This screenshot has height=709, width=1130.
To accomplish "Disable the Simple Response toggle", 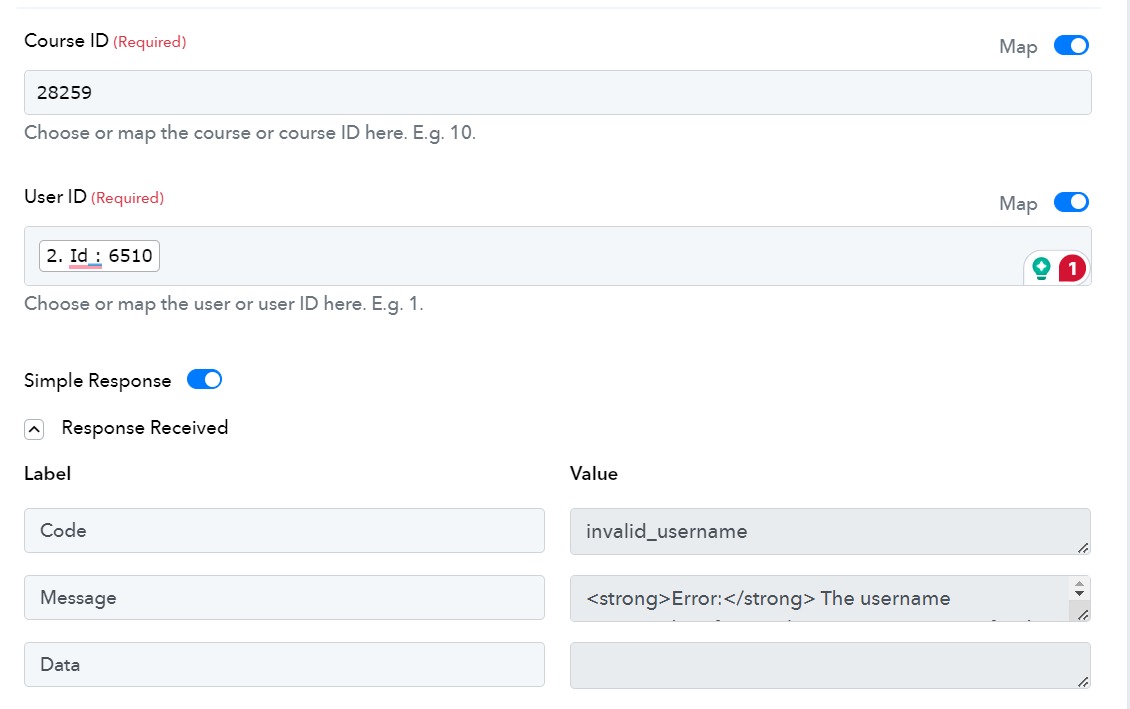I will 204,380.
